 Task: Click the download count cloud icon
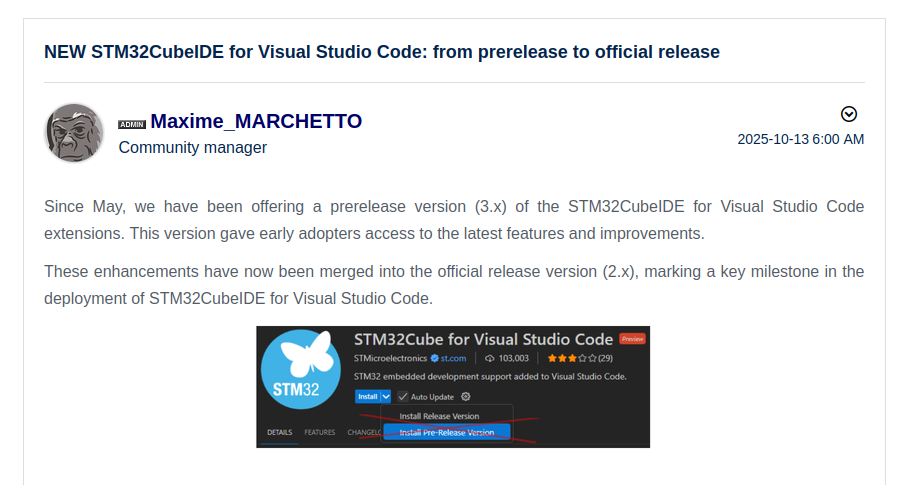(490, 358)
